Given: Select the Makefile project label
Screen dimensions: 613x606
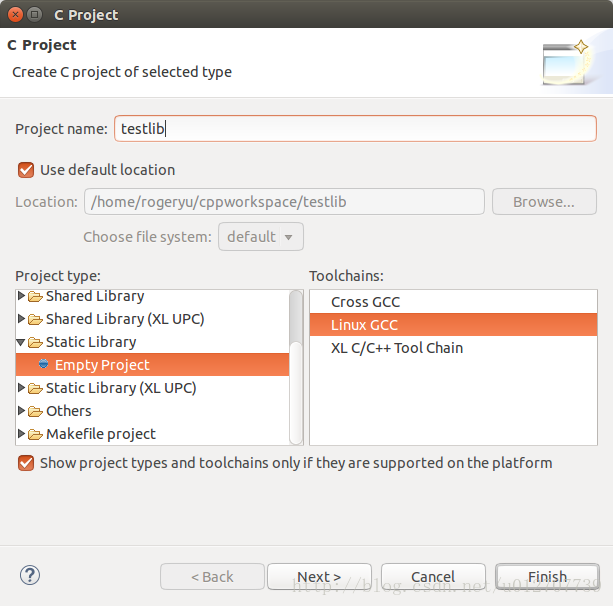Looking at the screenshot, I should click(x=101, y=434).
